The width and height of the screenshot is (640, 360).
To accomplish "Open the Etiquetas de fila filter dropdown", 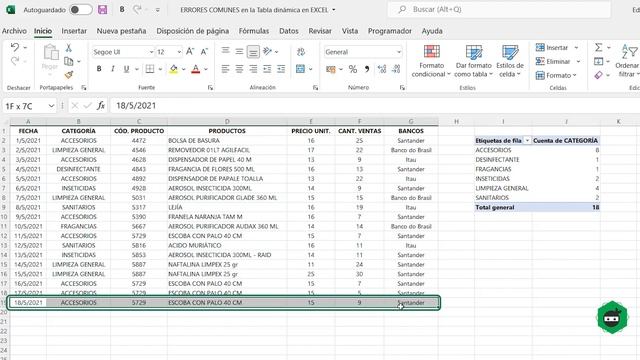I will [527, 140].
